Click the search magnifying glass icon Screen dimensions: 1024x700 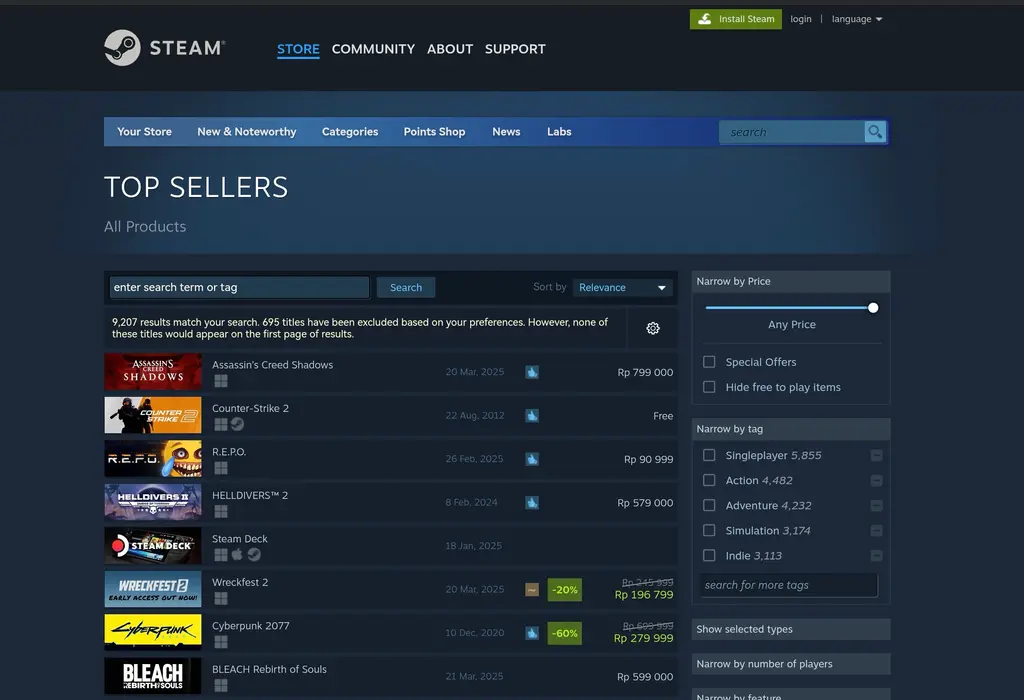click(x=874, y=131)
